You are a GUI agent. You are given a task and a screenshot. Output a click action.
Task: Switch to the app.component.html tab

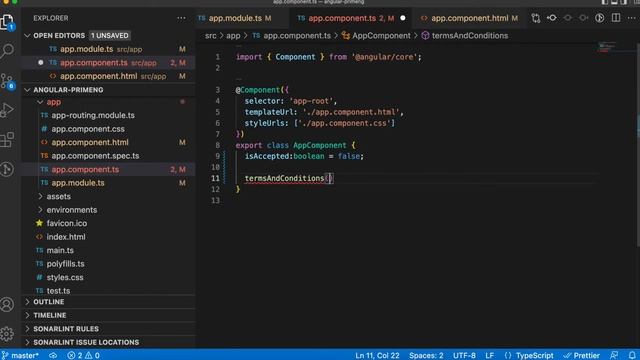469,18
